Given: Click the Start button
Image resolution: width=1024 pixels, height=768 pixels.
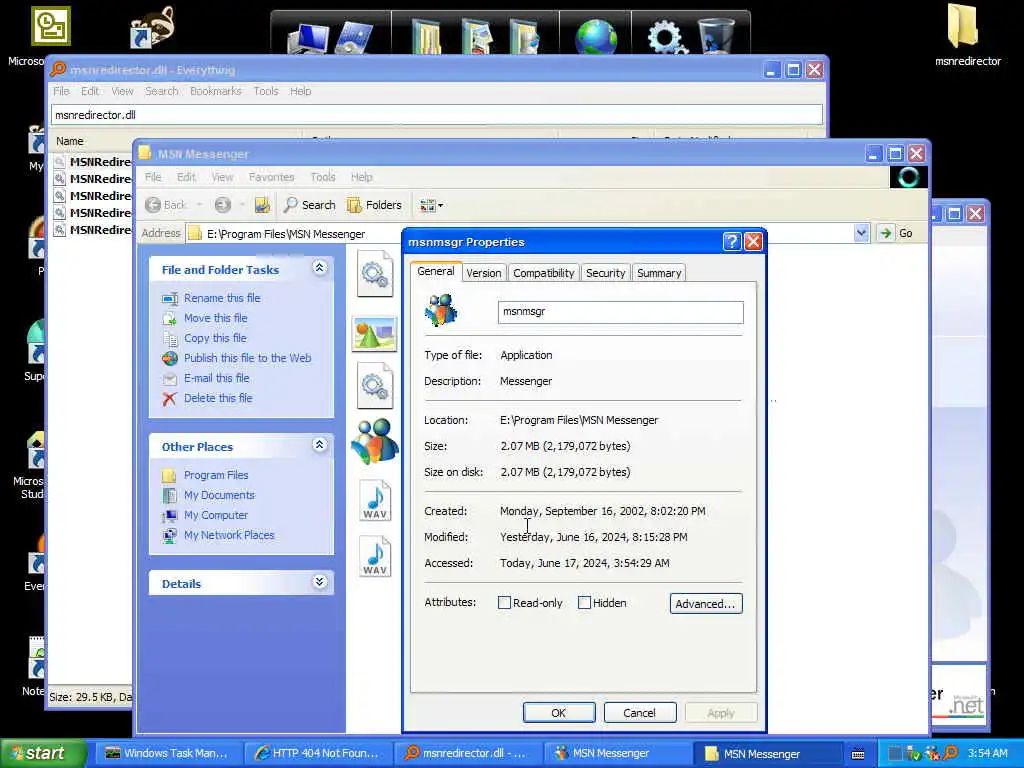Looking at the screenshot, I should [43, 753].
